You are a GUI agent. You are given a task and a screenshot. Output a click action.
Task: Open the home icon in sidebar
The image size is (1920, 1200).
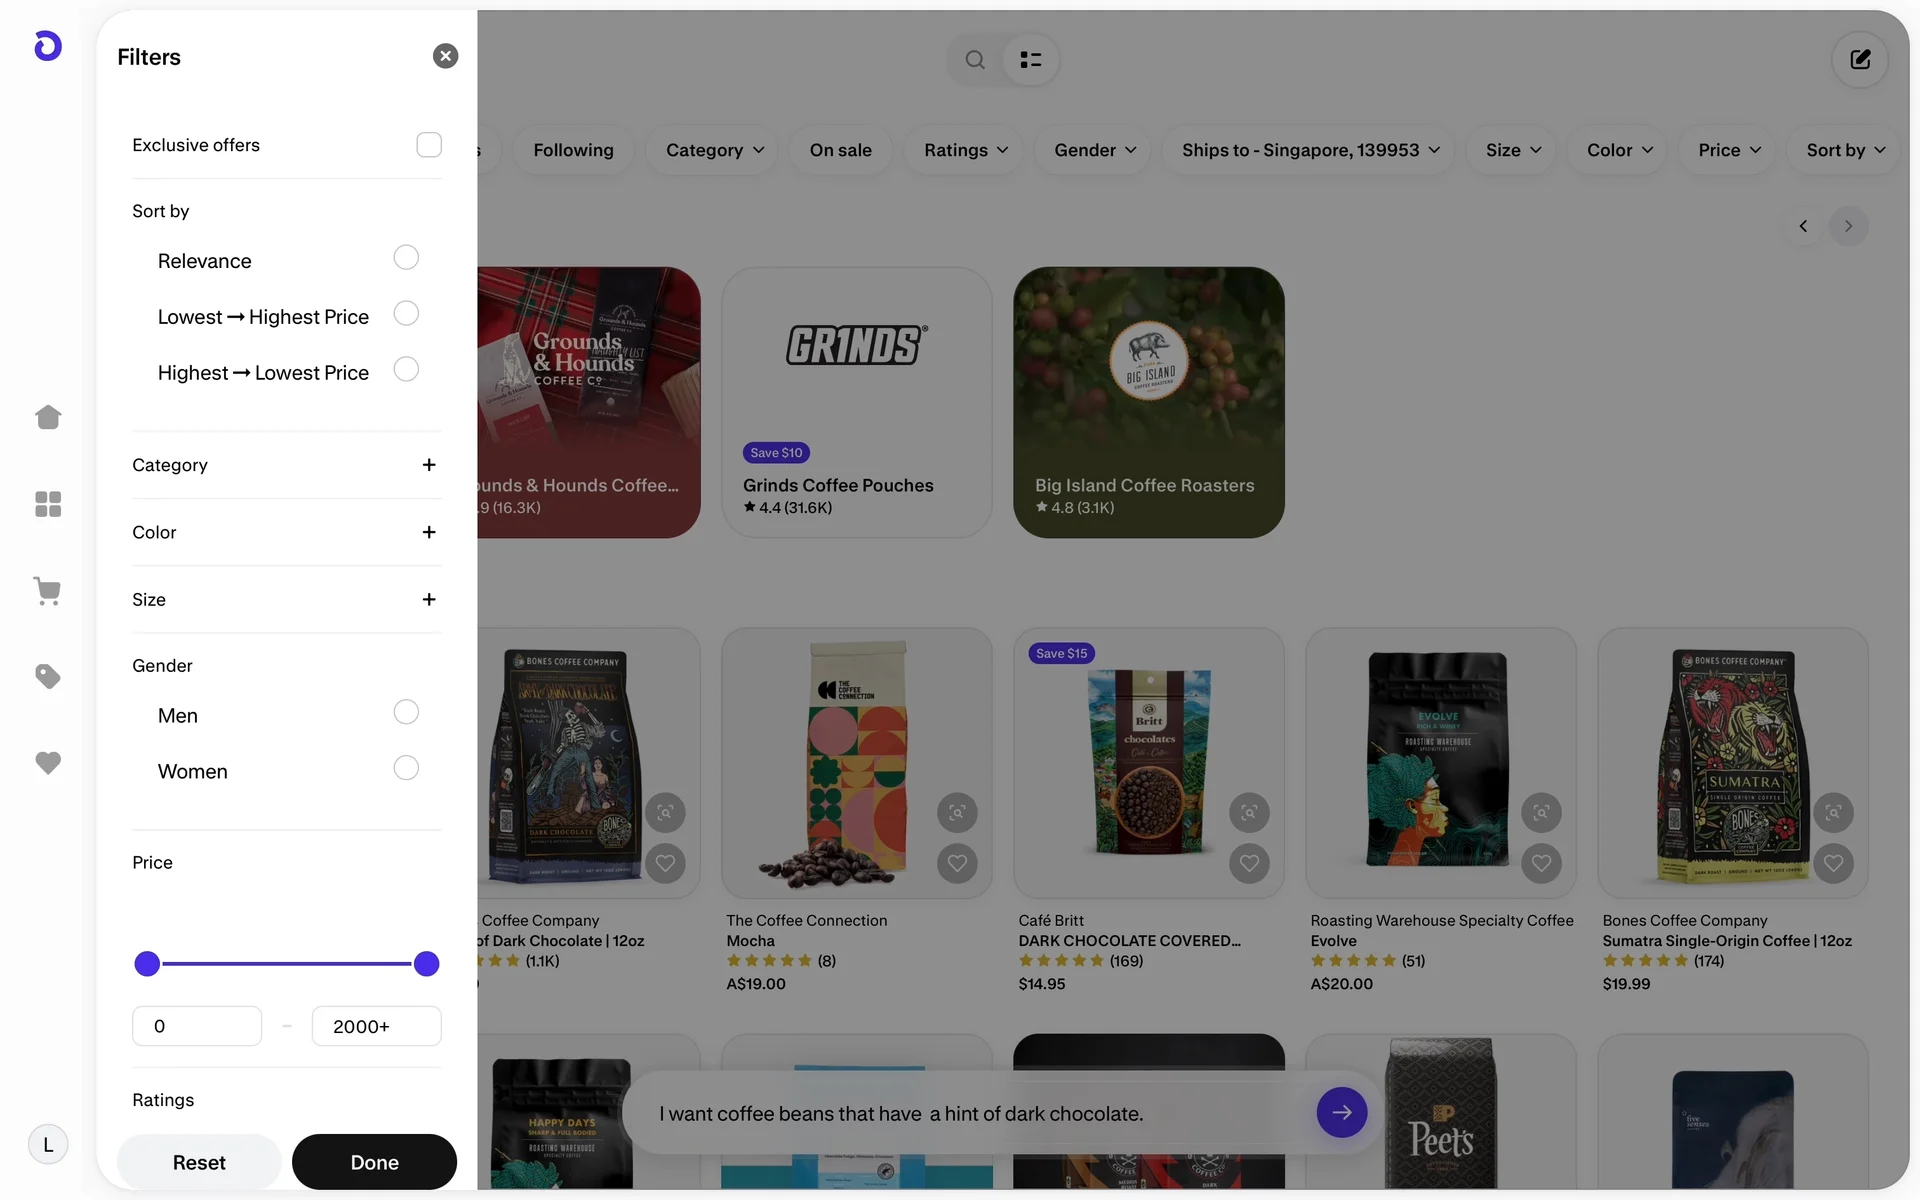[x=48, y=417]
